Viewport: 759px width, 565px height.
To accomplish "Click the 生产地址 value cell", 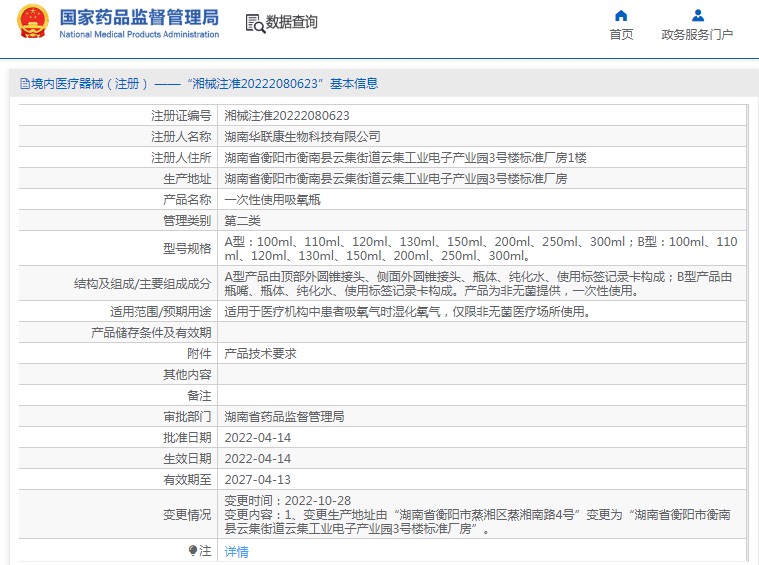I will pyautogui.click(x=396, y=179).
